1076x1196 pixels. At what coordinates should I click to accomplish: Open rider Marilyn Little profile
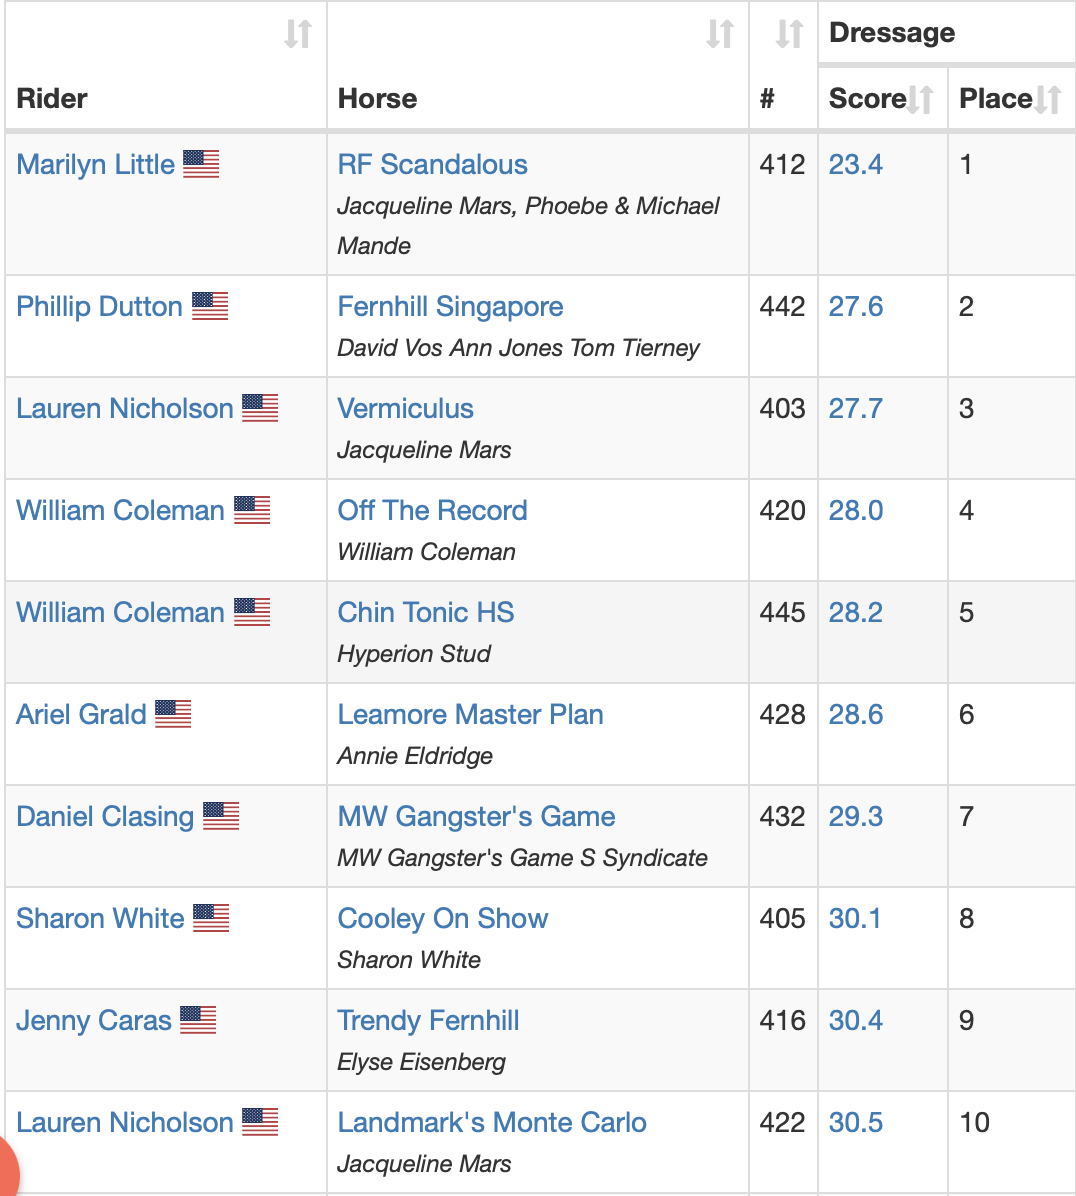[x=95, y=165]
